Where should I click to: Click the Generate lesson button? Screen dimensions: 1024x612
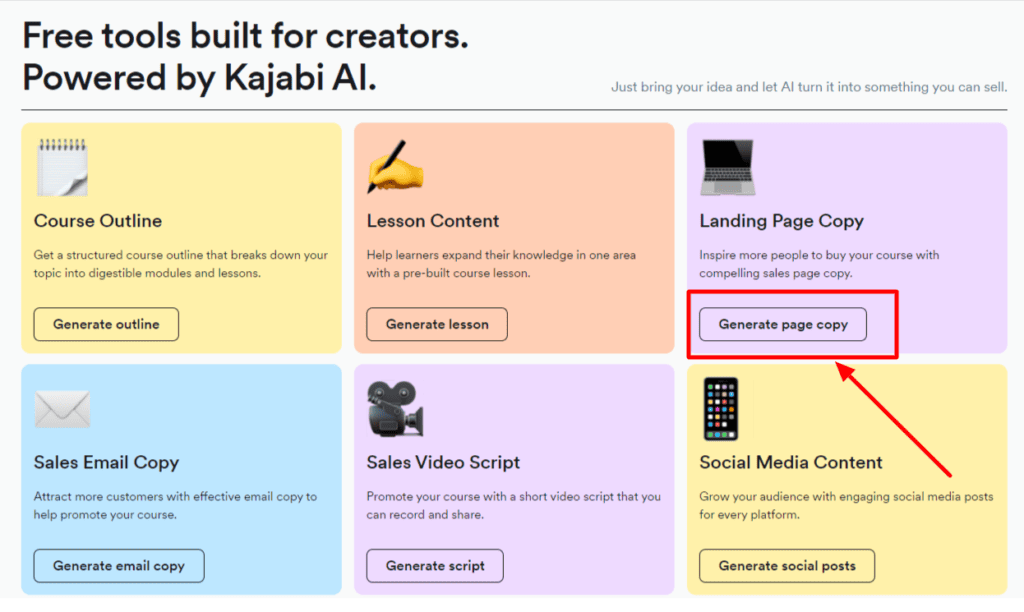[x=437, y=324]
